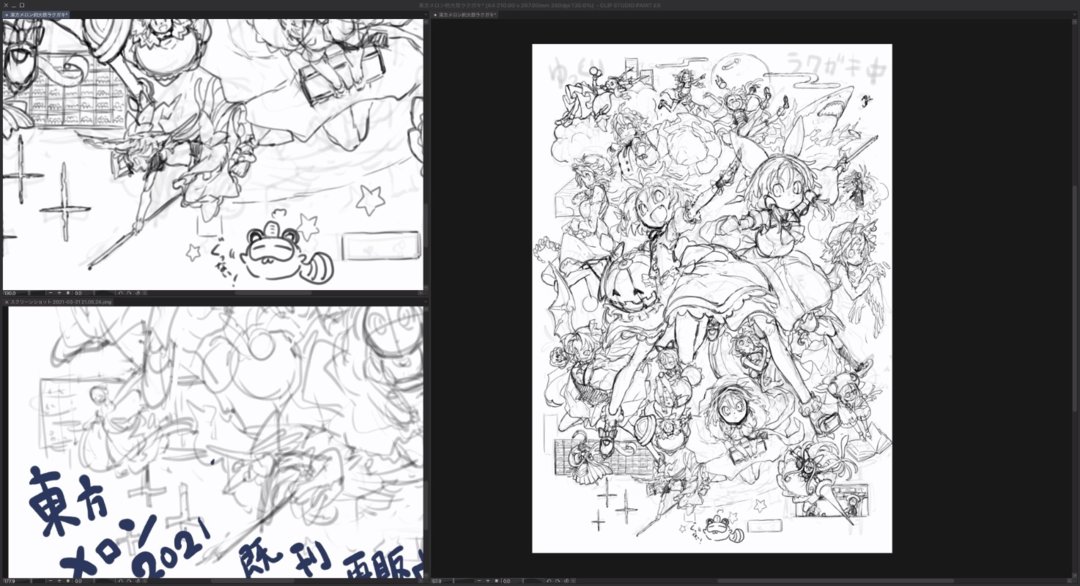Viewport: 1080px width, 586px height.
Task: Click zoom out in top-left pane status bar
Action: point(51,293)
